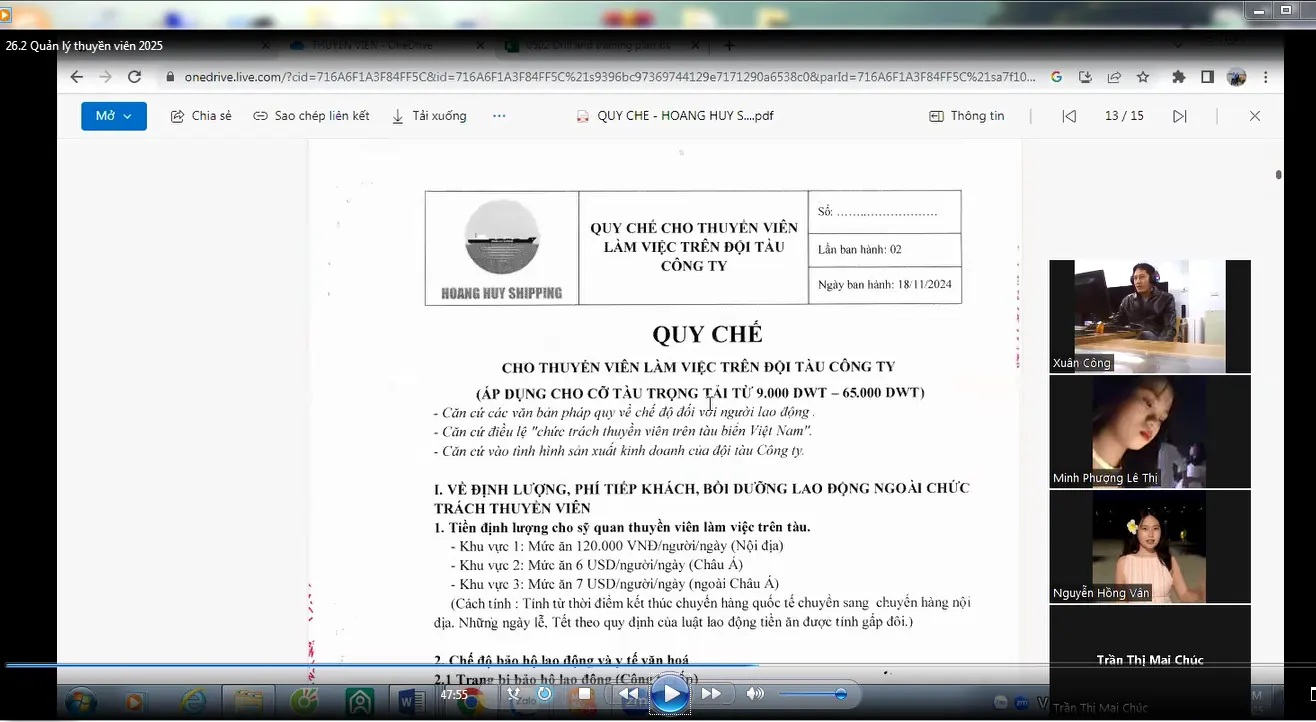Open the more options ellipsis
The image size is (1316, 722).
tap(499, 116)
